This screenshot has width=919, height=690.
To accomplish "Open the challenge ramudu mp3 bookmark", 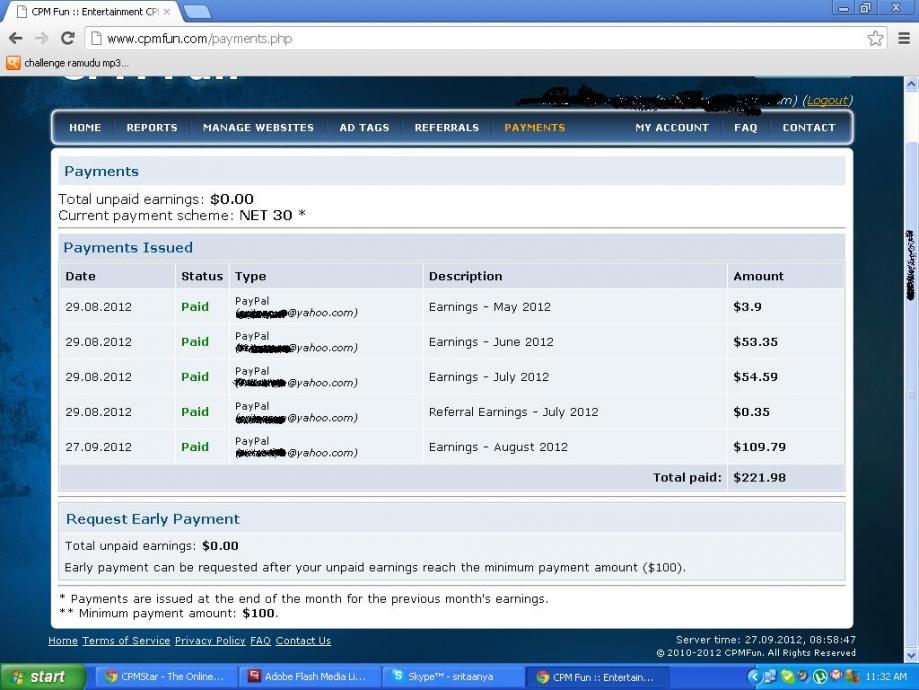I will tap(67, 63).
